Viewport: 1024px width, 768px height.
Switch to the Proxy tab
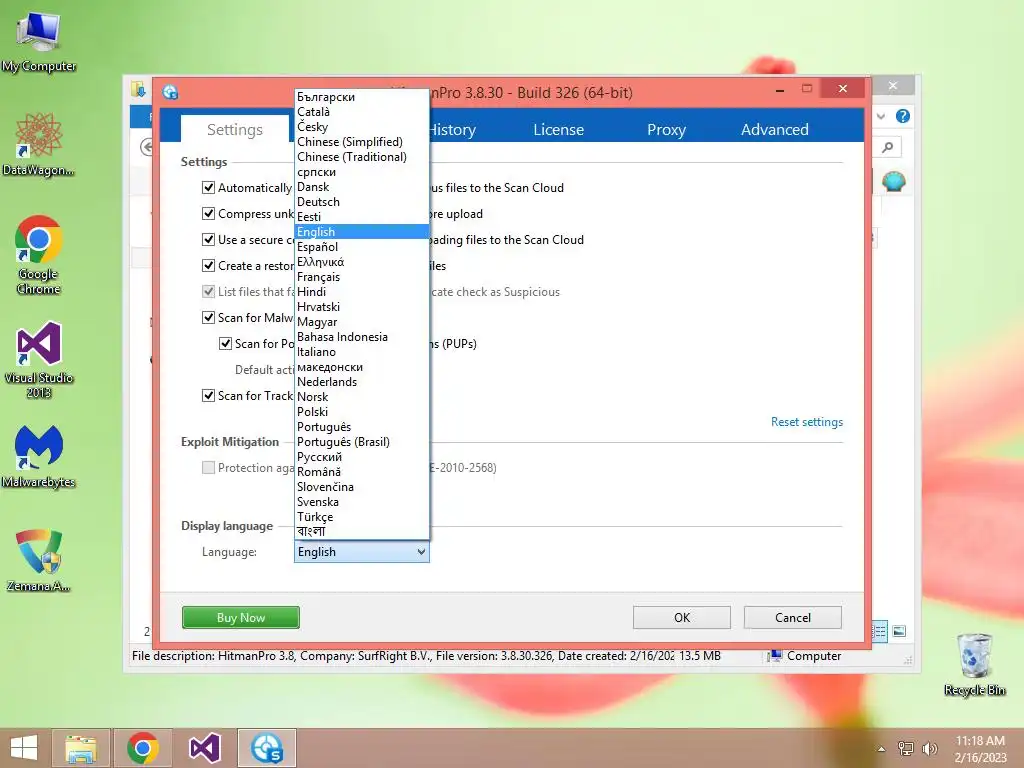(666, 129)
